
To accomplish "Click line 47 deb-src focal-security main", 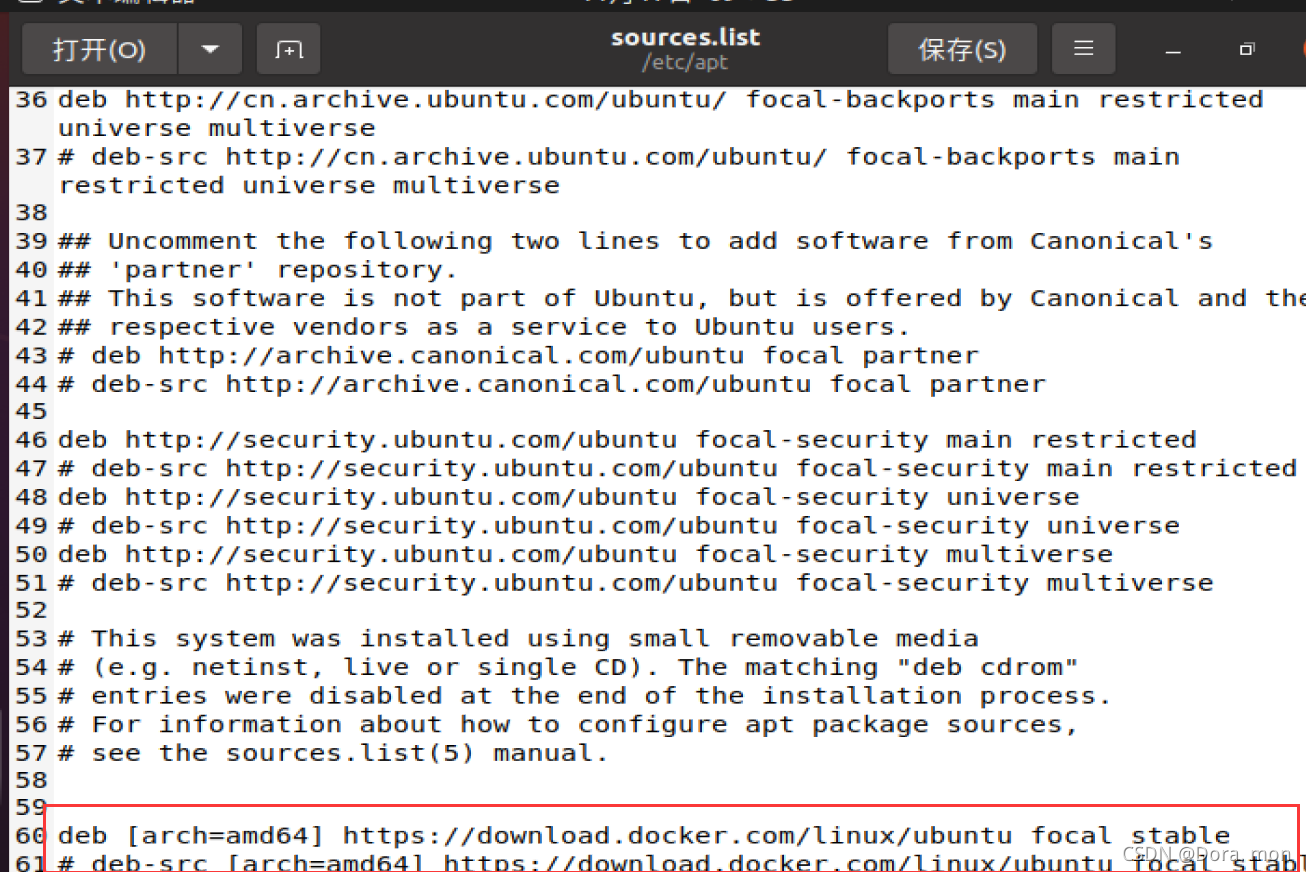I will [677, 468].
